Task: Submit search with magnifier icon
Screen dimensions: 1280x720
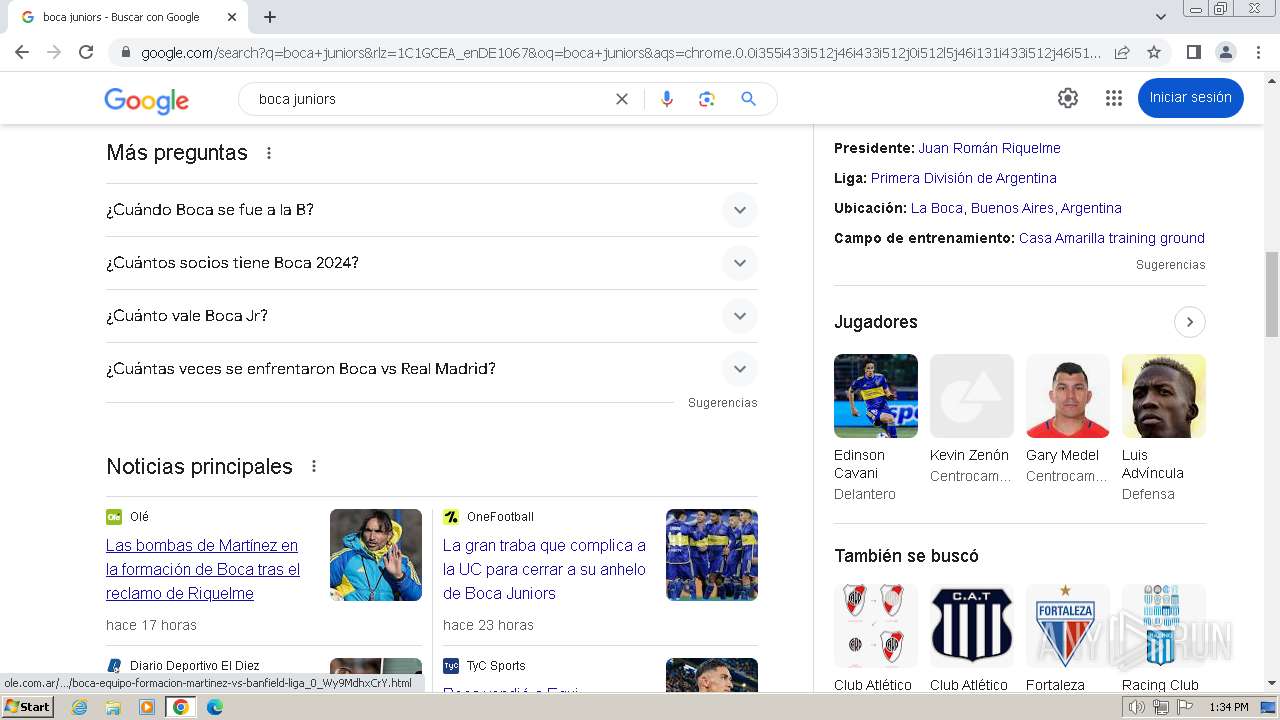Action: point(748,99)
